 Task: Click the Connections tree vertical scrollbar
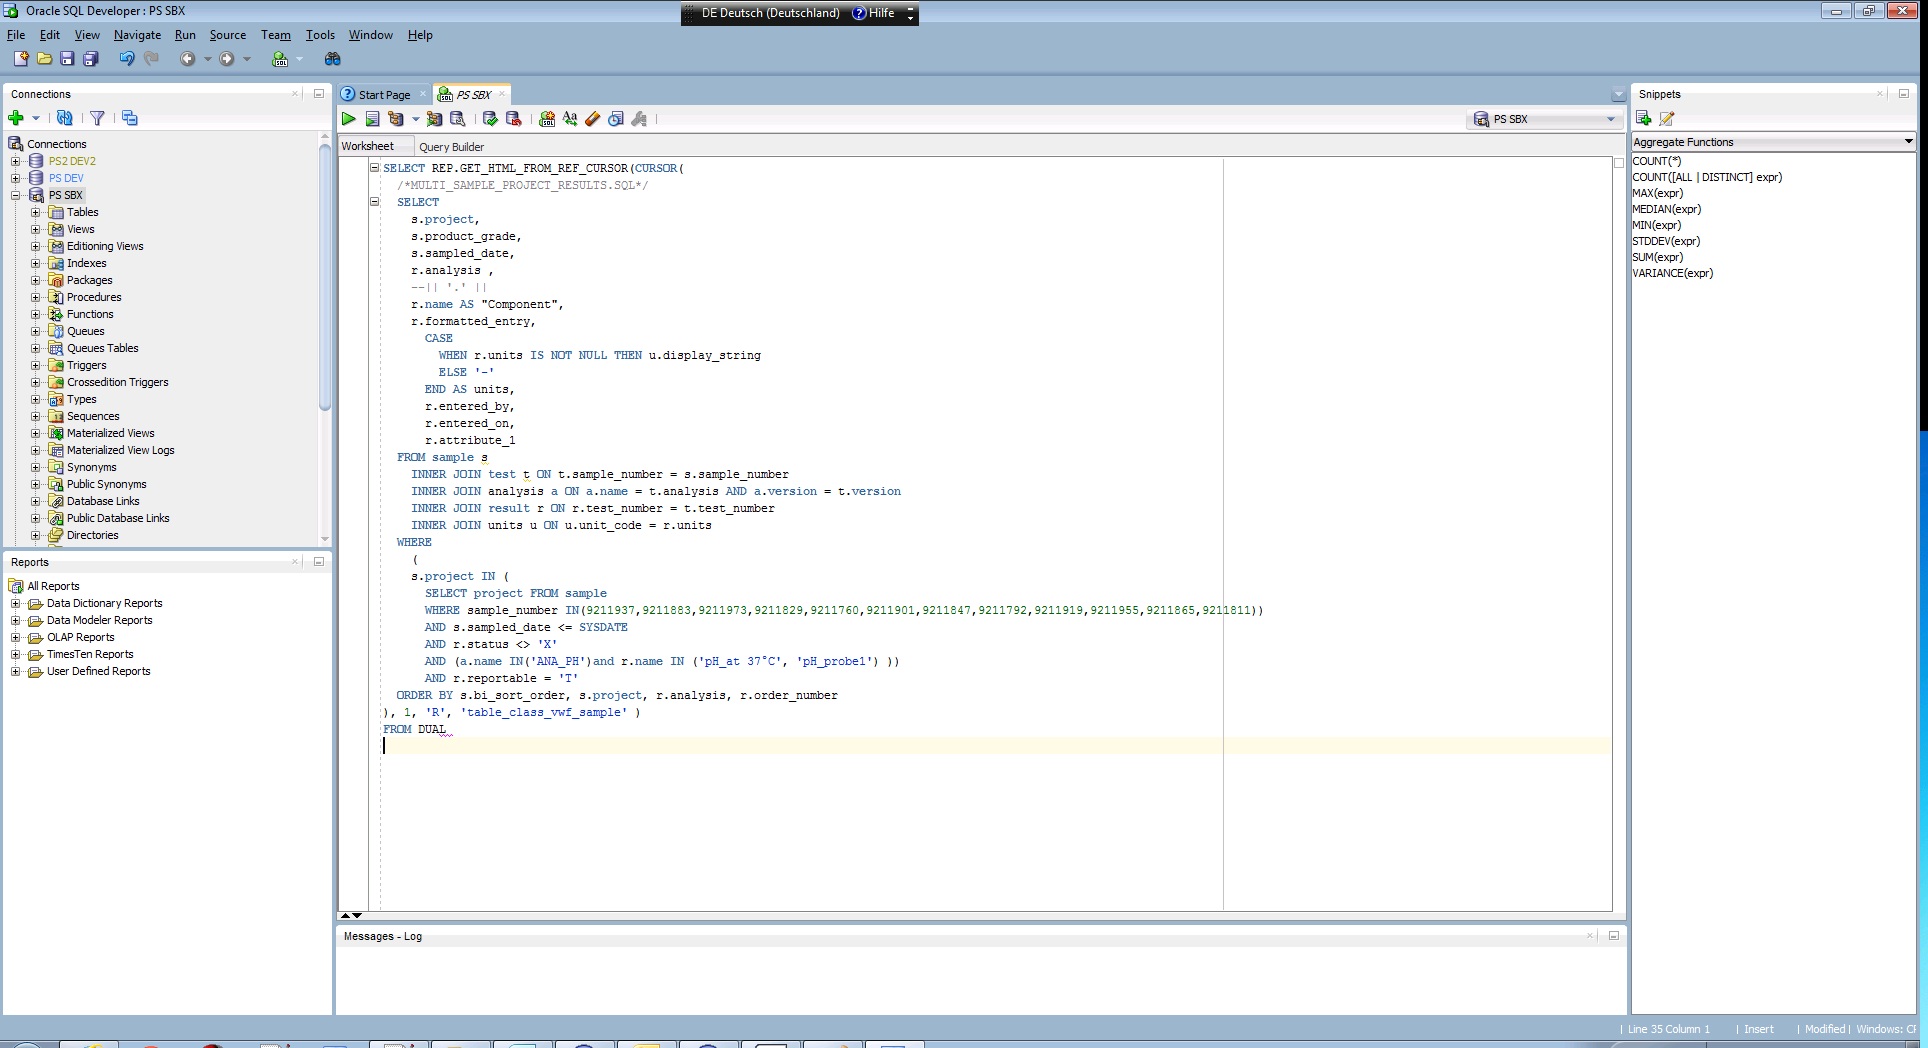coord(324,280)
